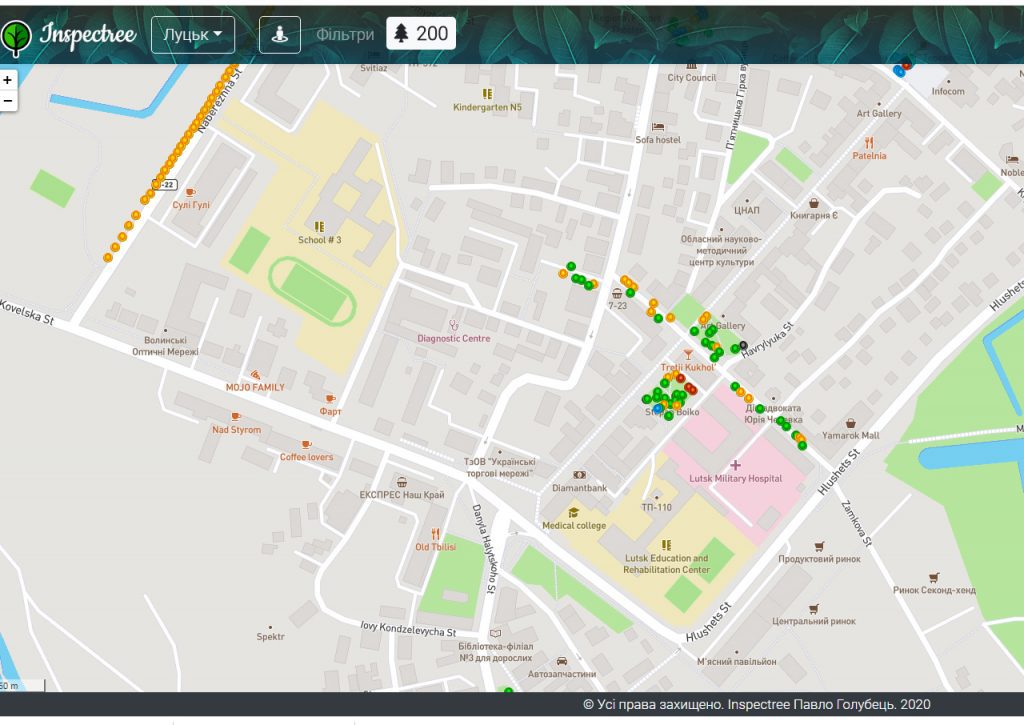Click the Inspectree brand name text
The width and height of the screenshot is (1024, 725).
point(88,35)
